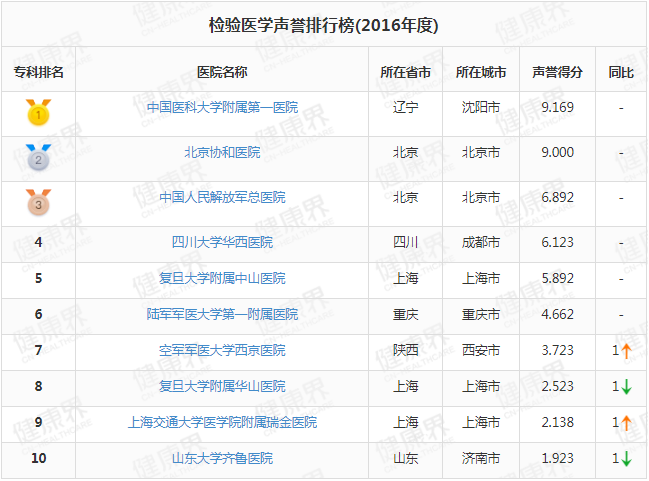Open 四川大学华西医院 hospital page

(222, 242)
